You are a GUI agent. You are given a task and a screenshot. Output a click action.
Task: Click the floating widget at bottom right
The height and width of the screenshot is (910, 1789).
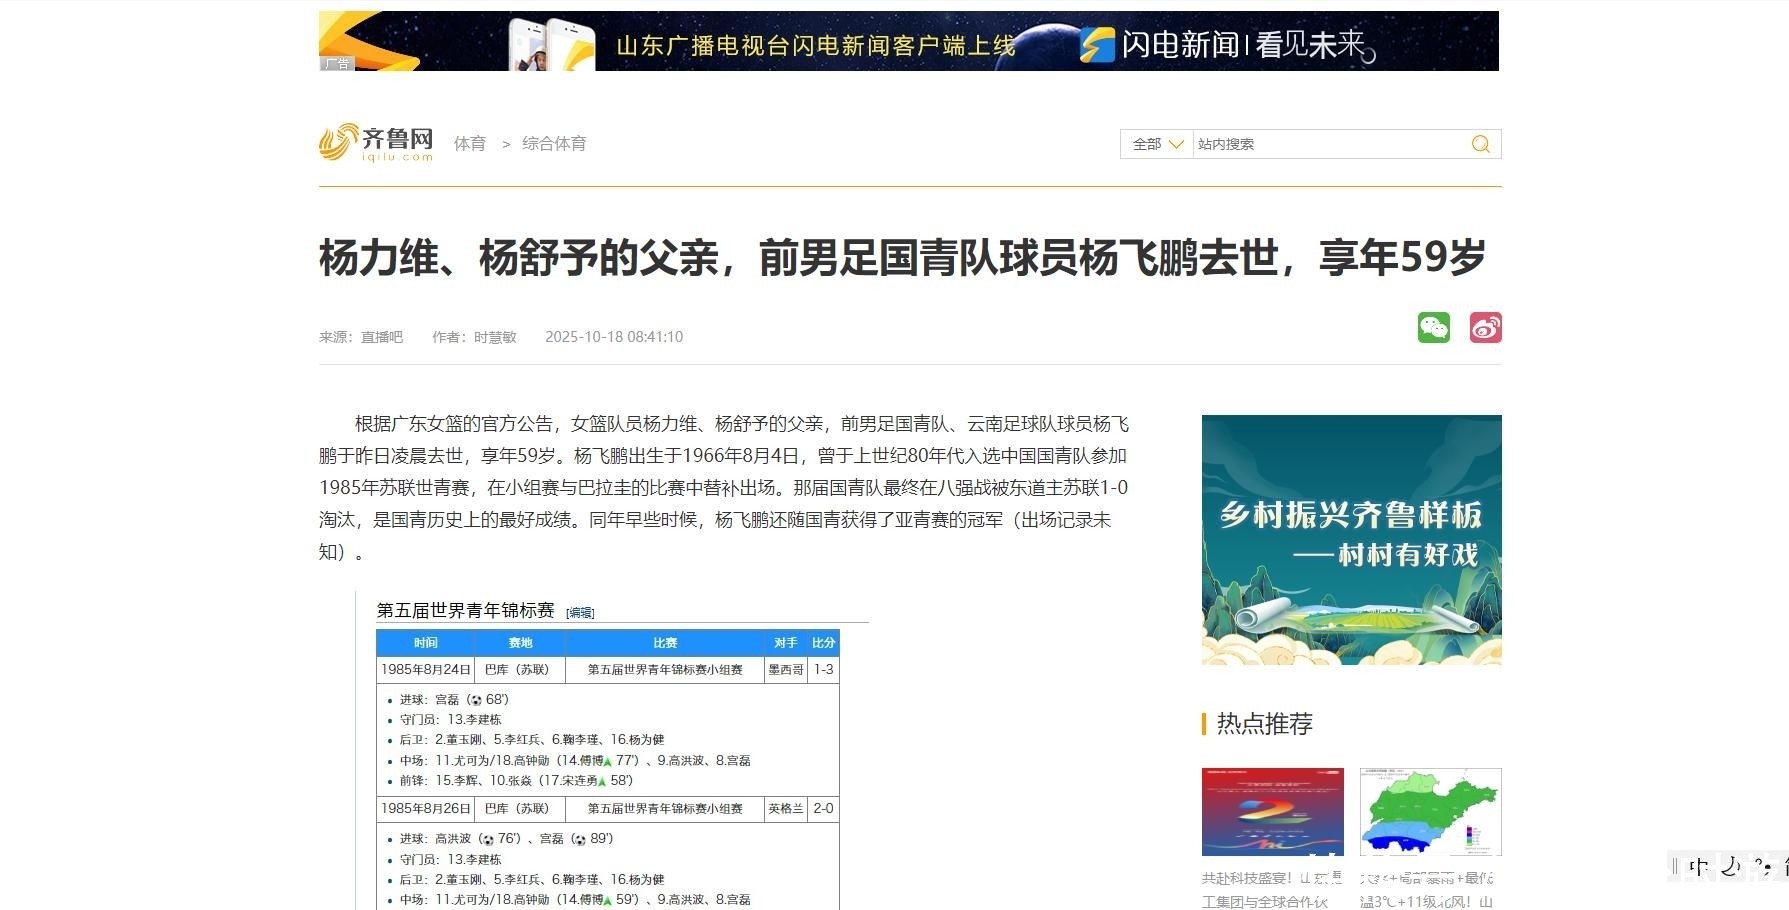(1728, 867)
